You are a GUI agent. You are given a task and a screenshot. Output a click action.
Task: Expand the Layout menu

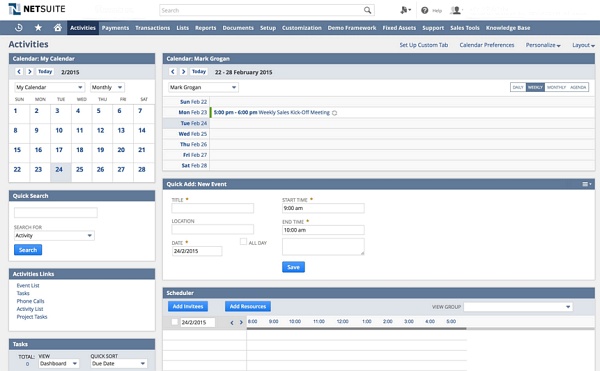(583, 45)
